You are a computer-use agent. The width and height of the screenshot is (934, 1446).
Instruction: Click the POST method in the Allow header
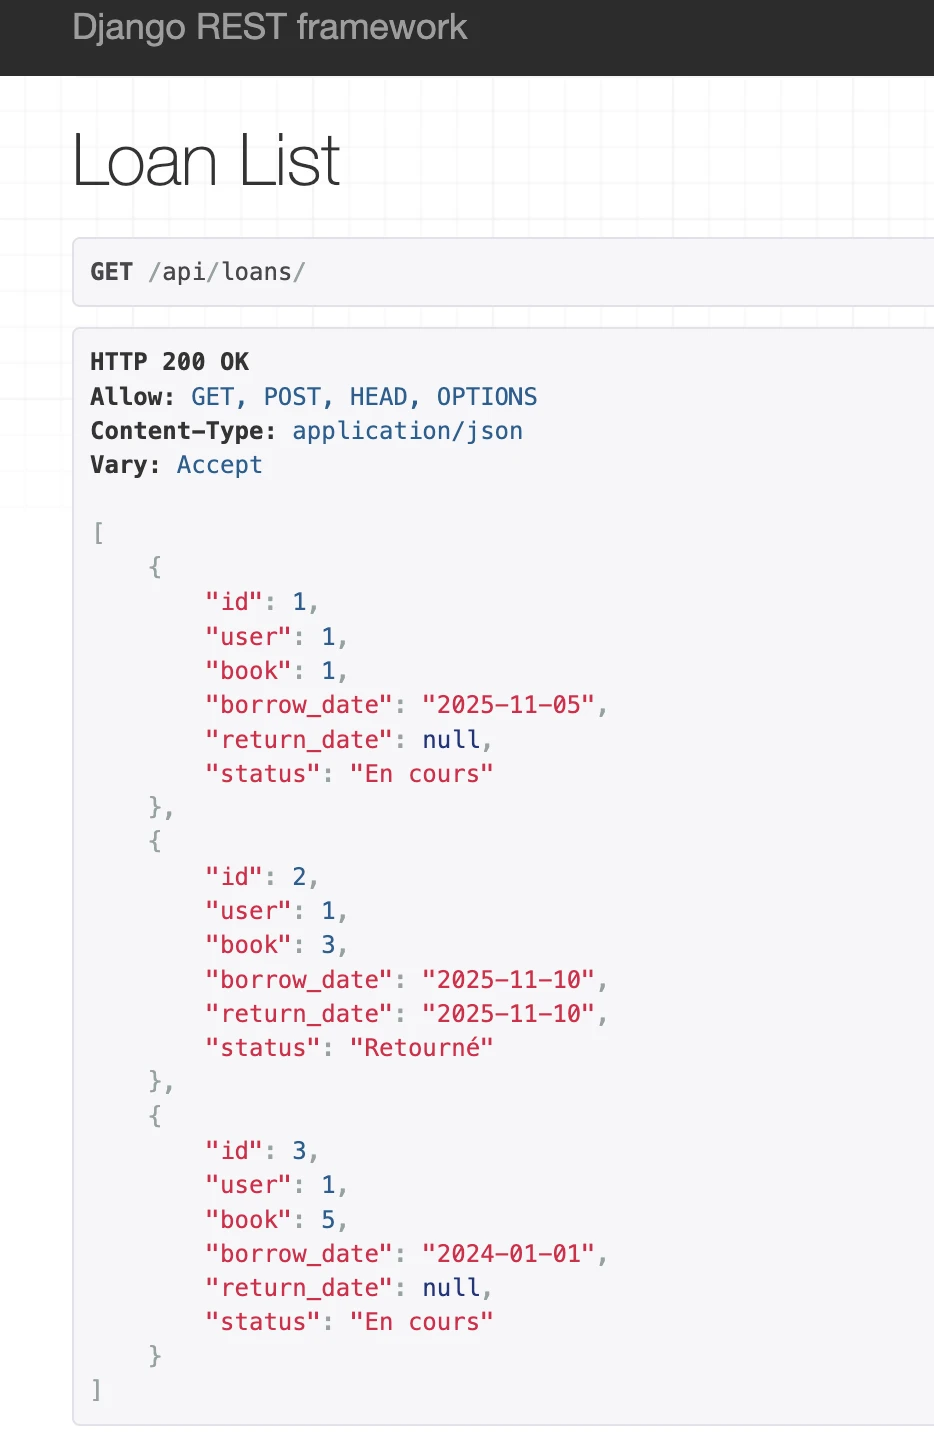[x=292, y=397]
